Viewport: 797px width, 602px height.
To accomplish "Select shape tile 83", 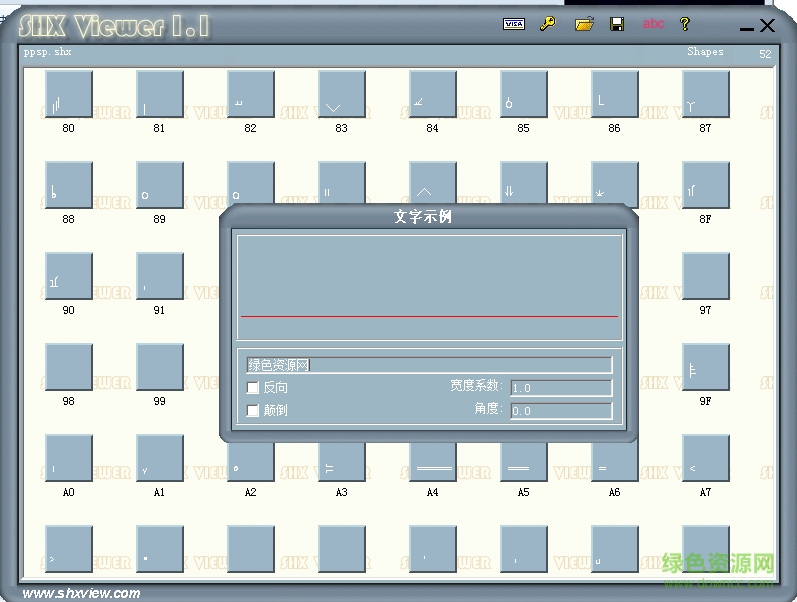I will [342, 94].
